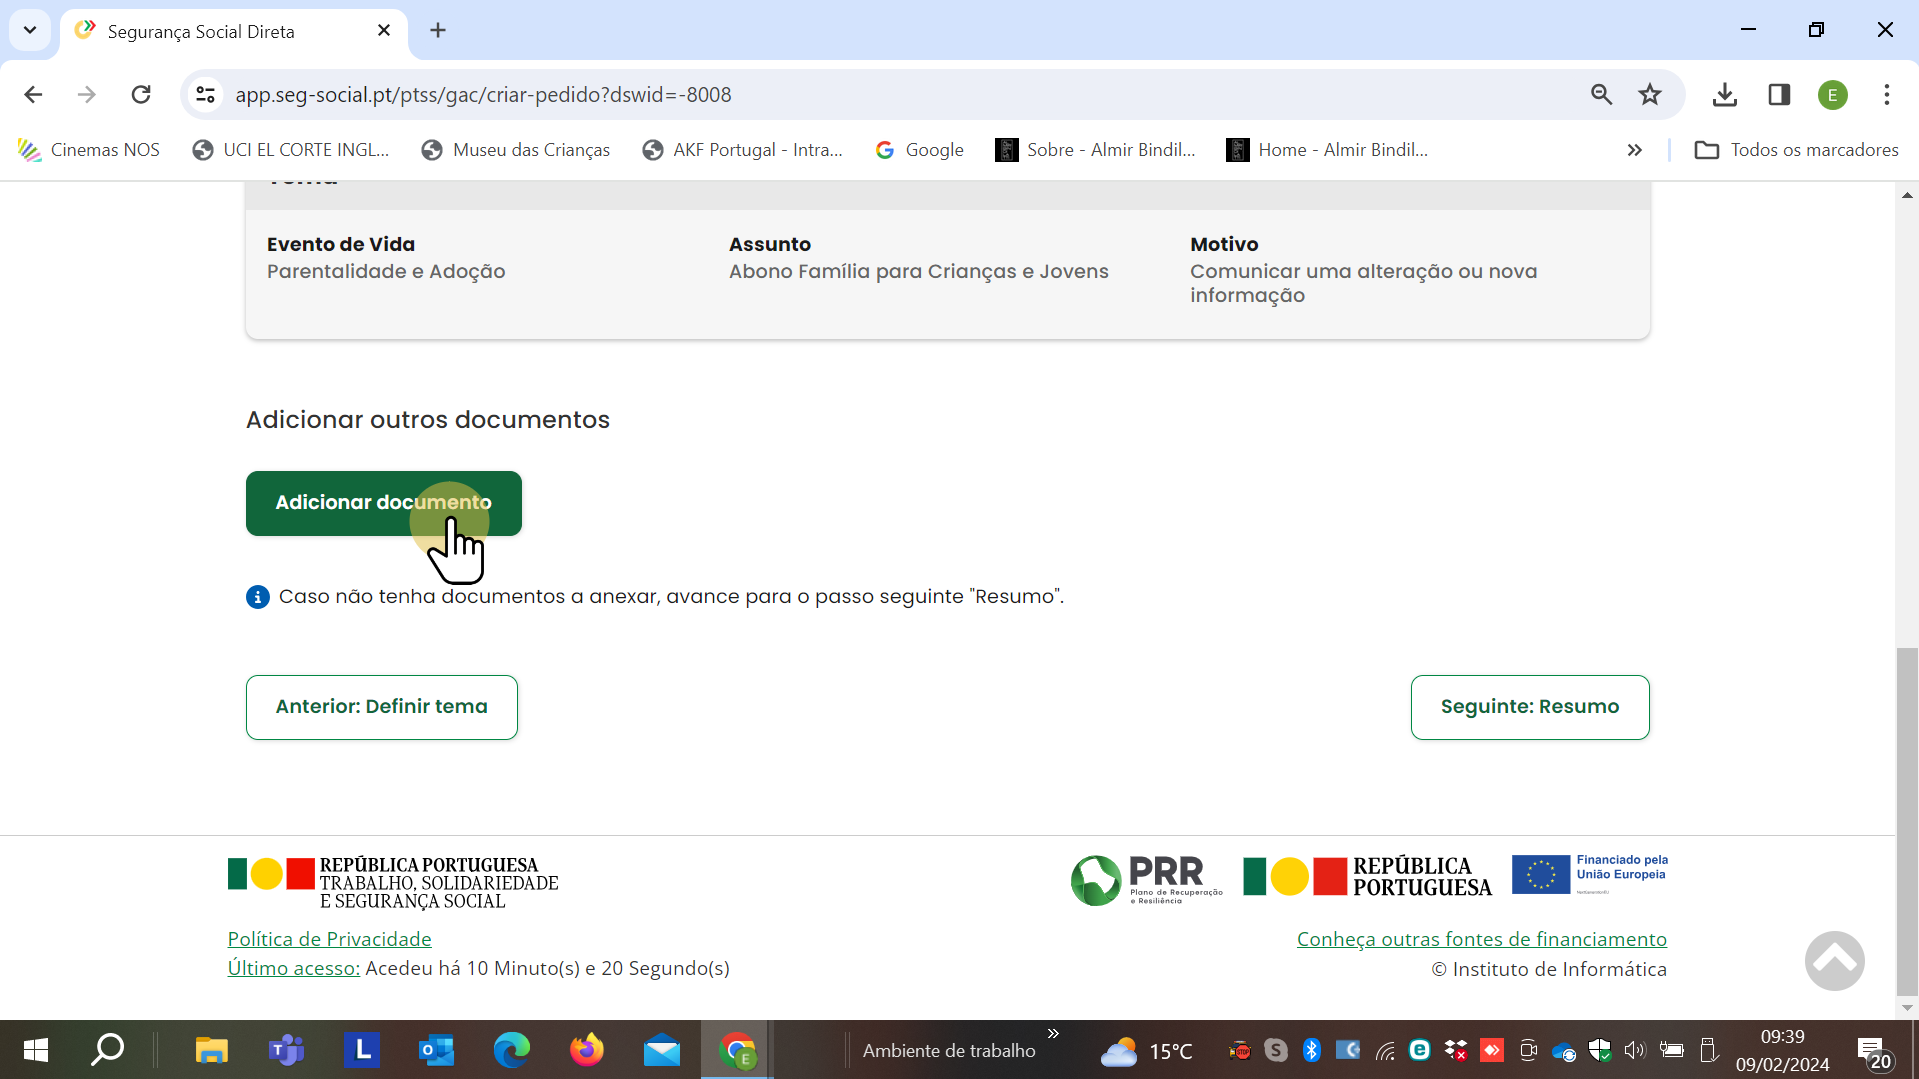Open Firefox from the taskbar
The height and width of the screenshot is (1079, 1919).
point(587,1050)
